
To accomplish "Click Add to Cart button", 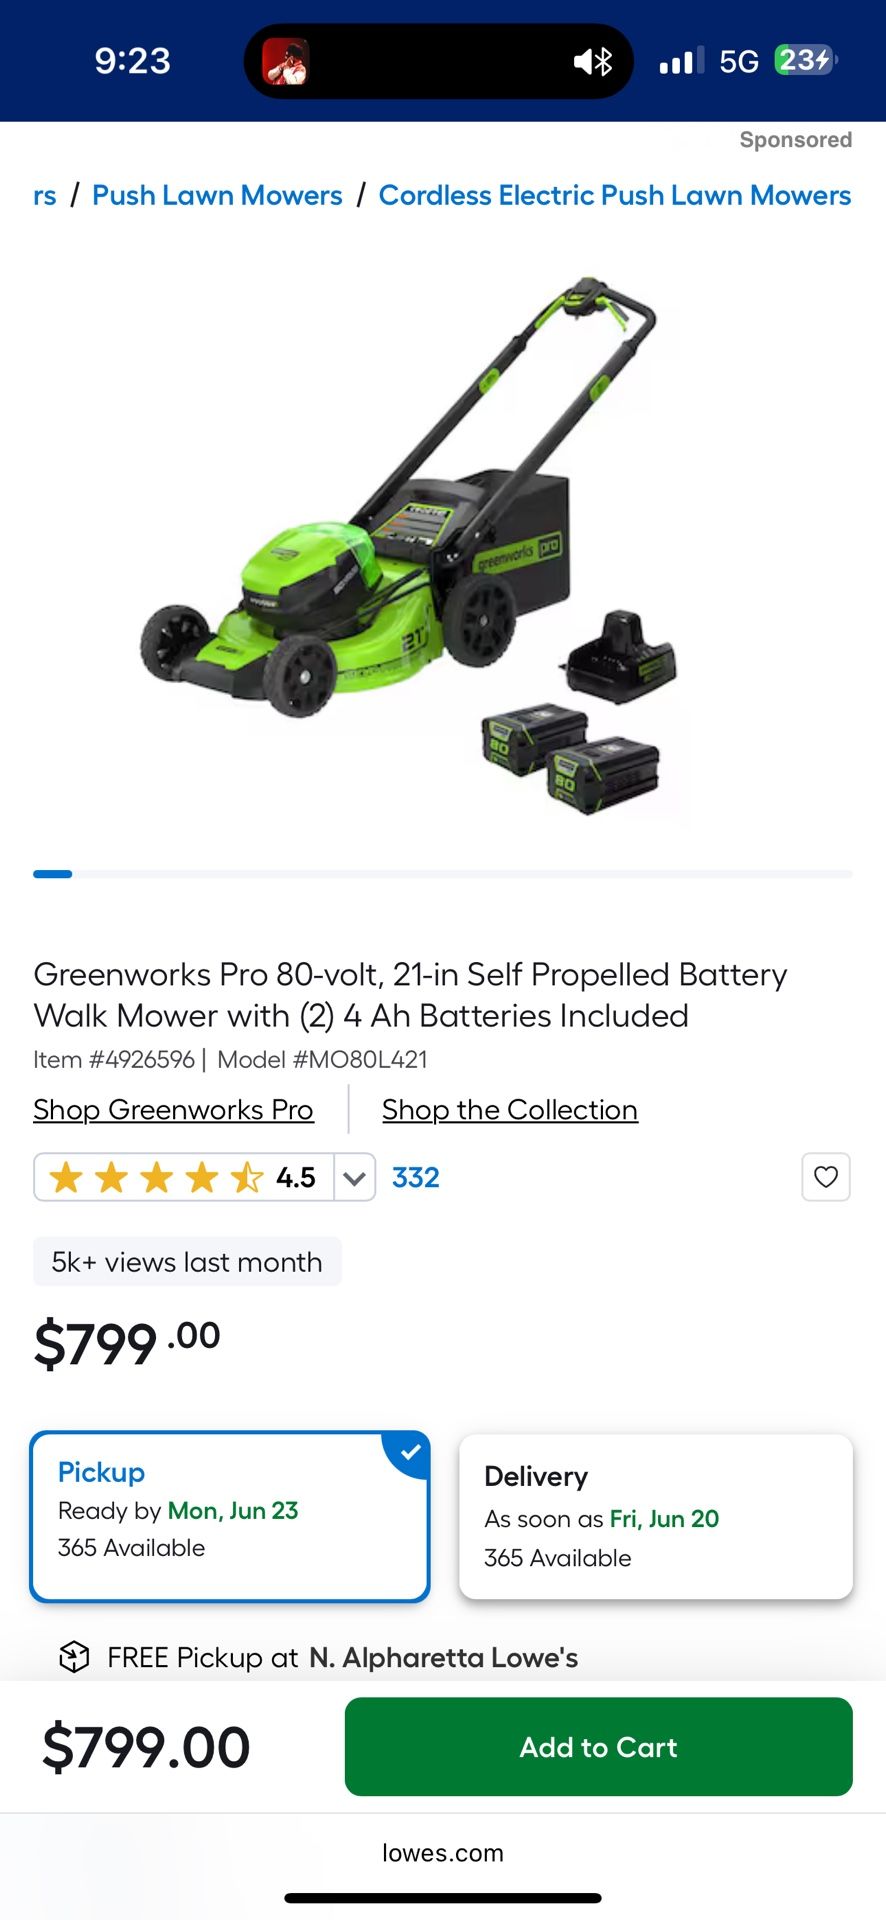I will pos(599,1747).
